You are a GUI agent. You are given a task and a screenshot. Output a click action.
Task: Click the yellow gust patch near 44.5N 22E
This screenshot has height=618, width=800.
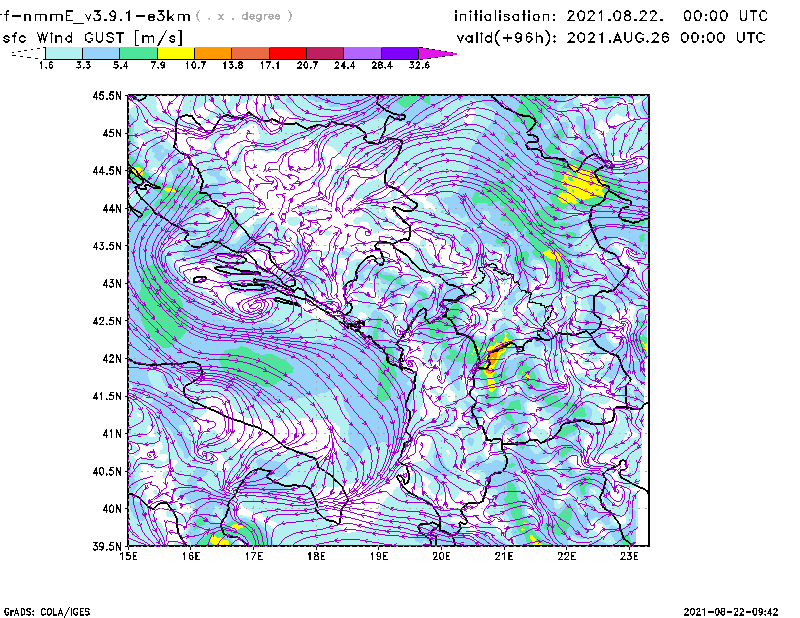coord(581,185)
